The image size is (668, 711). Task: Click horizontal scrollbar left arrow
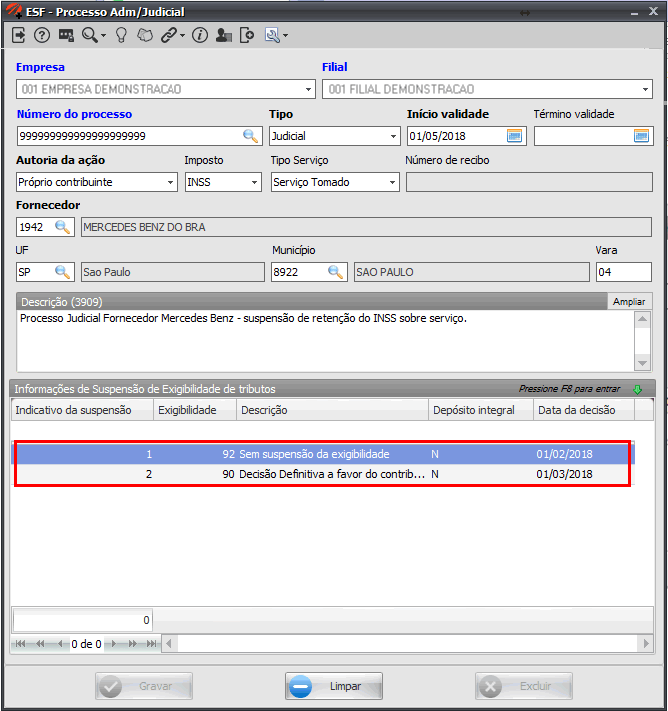click(x=169, y=643)
